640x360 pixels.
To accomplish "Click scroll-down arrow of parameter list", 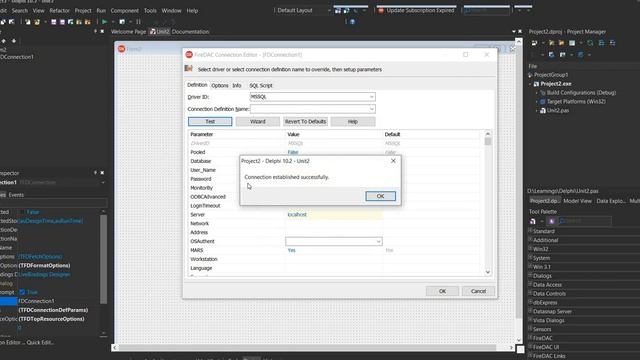I will pos(487,272).
